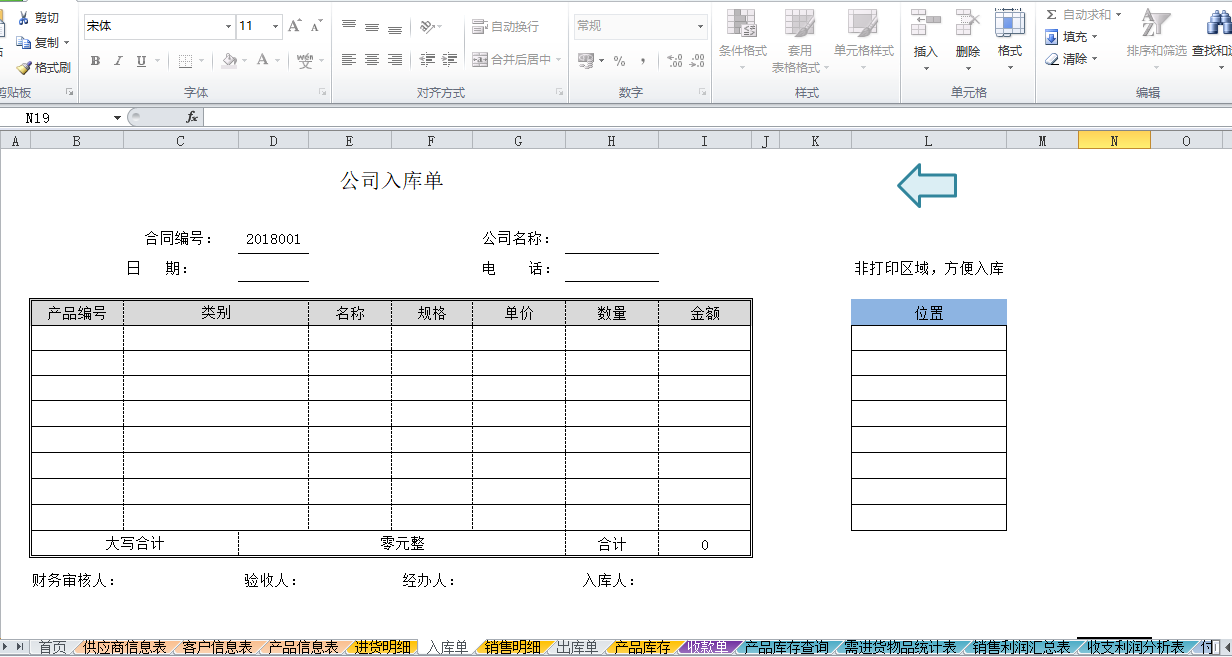Expand Merge and Center dropdown arrow

[x=557, y=60]
